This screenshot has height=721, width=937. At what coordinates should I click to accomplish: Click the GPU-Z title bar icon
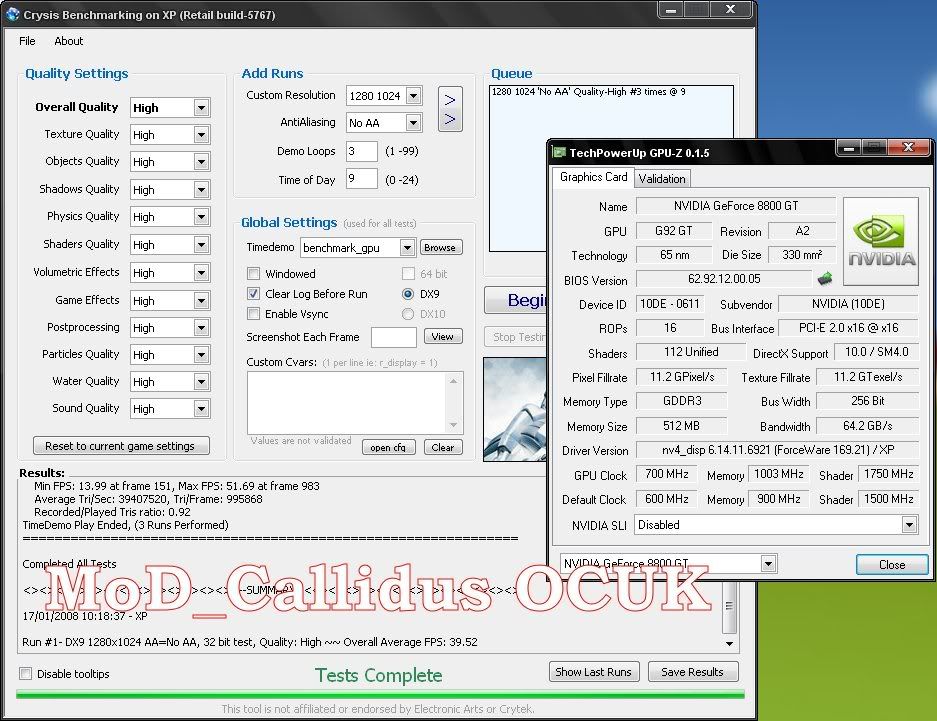[x=559, y=152]
